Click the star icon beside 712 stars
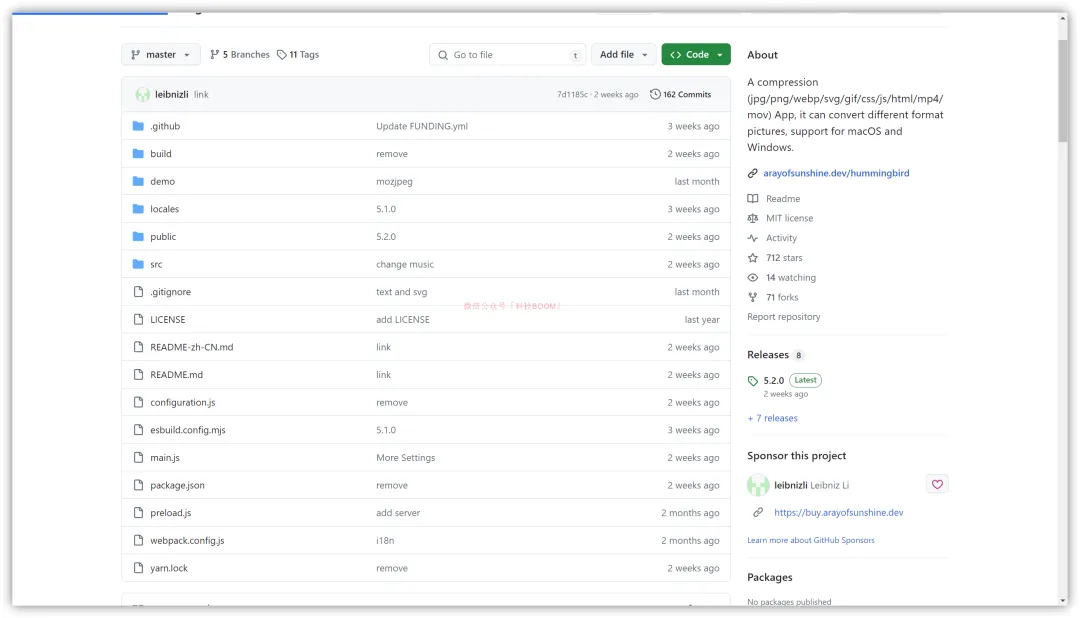Viewport: 1080px width, 618px height. tap(753, 258)
